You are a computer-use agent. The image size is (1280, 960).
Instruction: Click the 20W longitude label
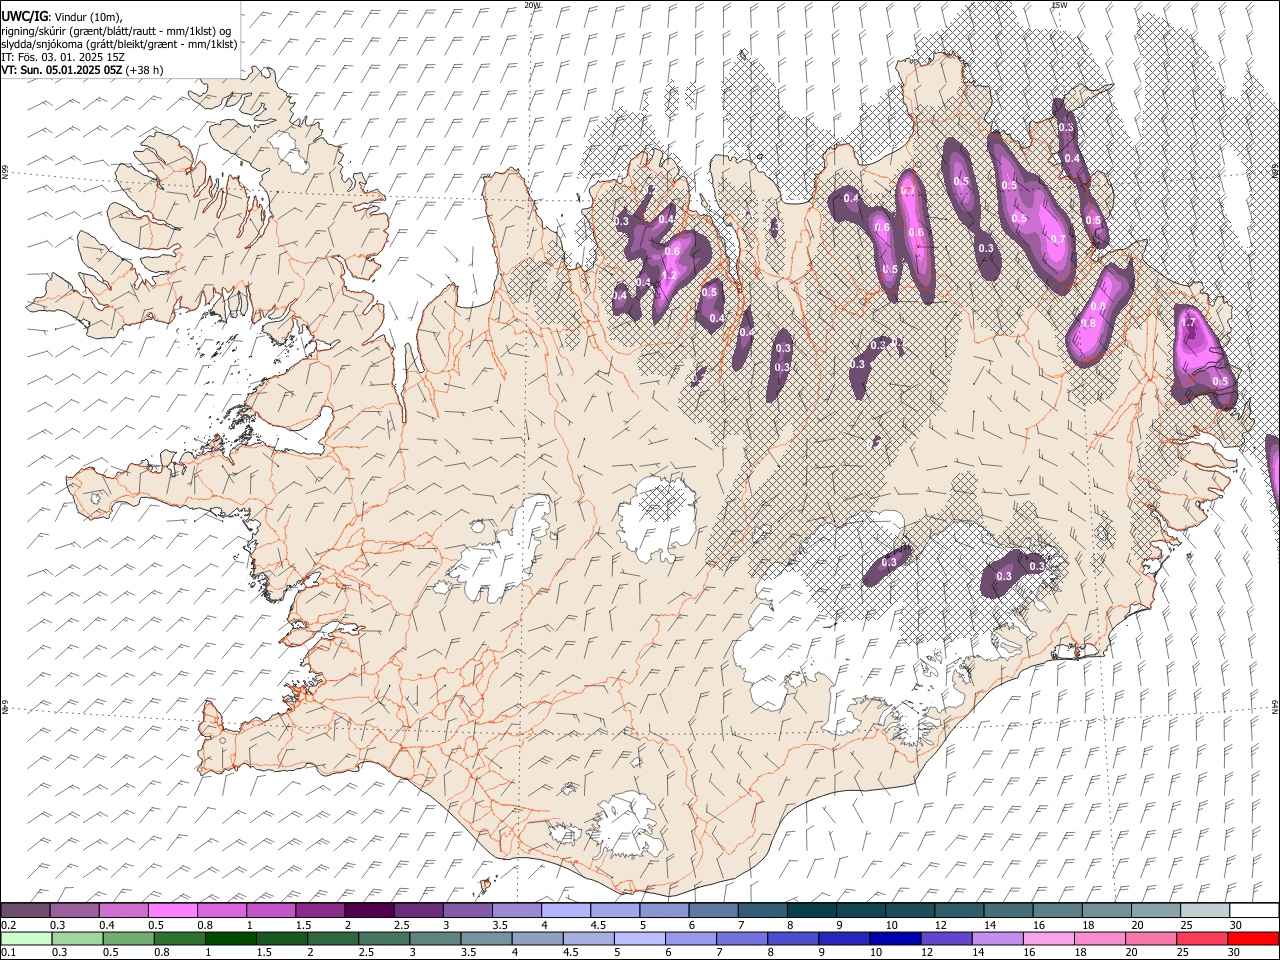pyautogui.click(x=532, y=5)
